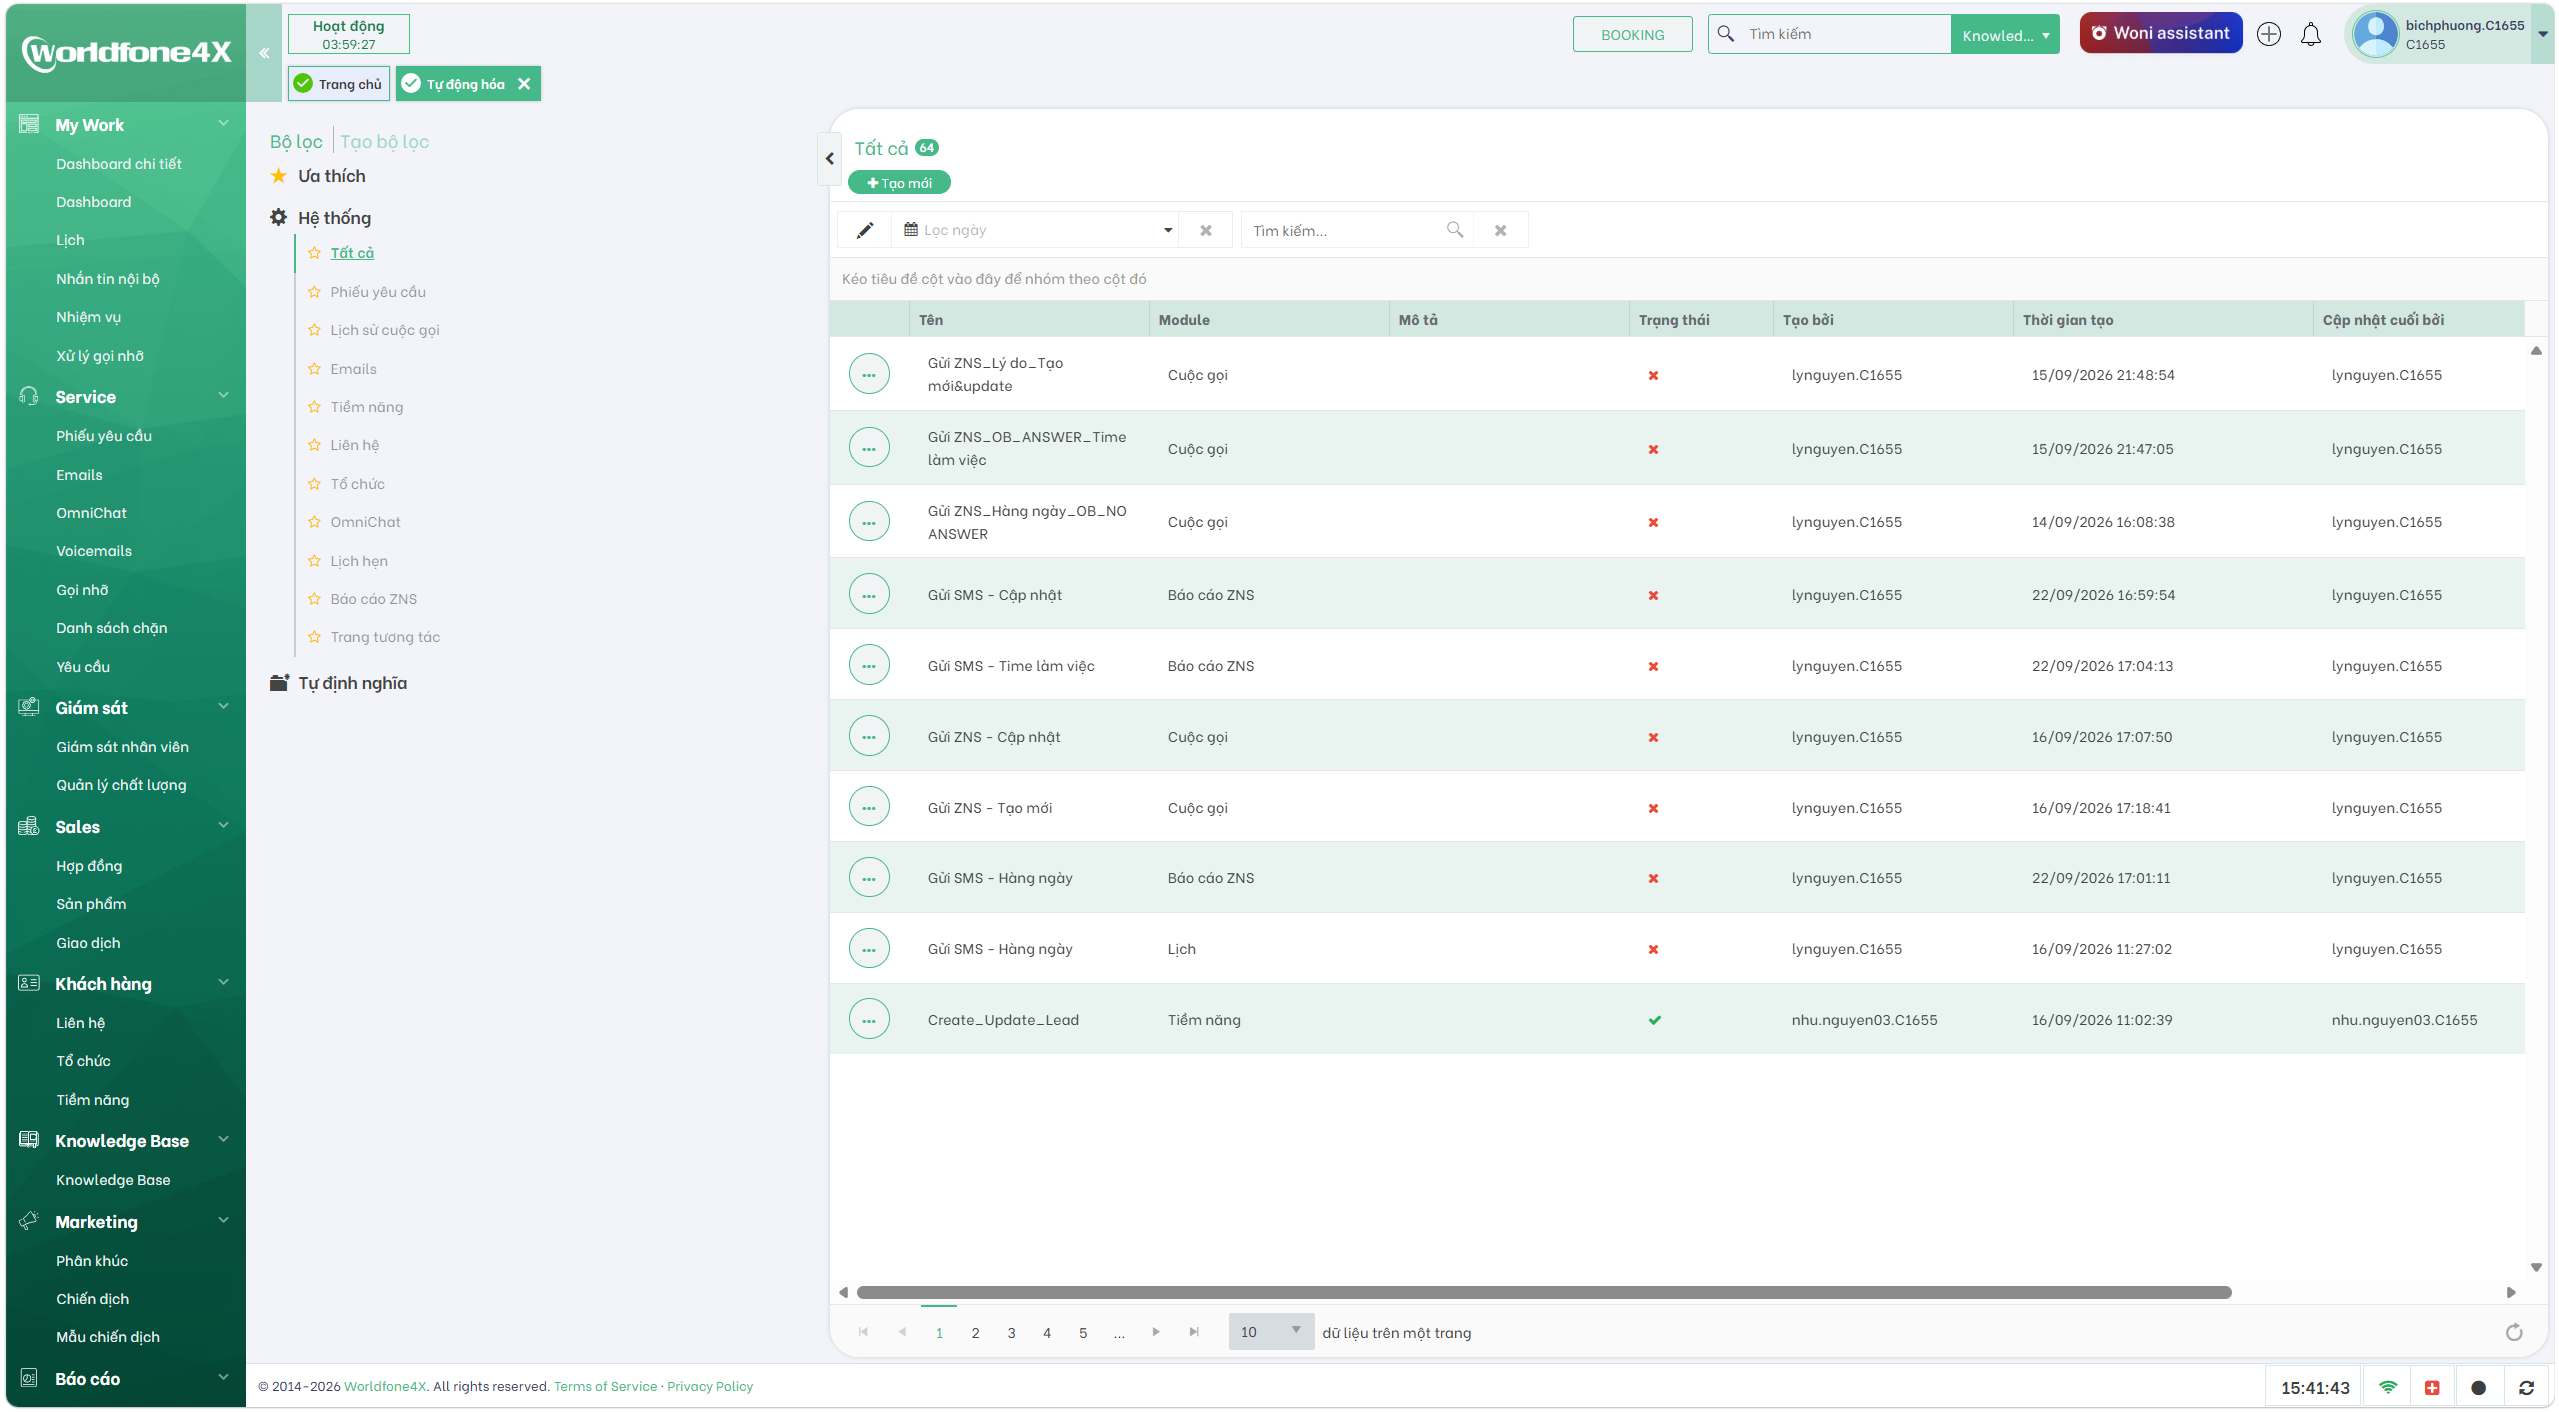Click the red plus icon in status bar
This screenshot has width=2559, height=1412.
coord(2432,1387)
